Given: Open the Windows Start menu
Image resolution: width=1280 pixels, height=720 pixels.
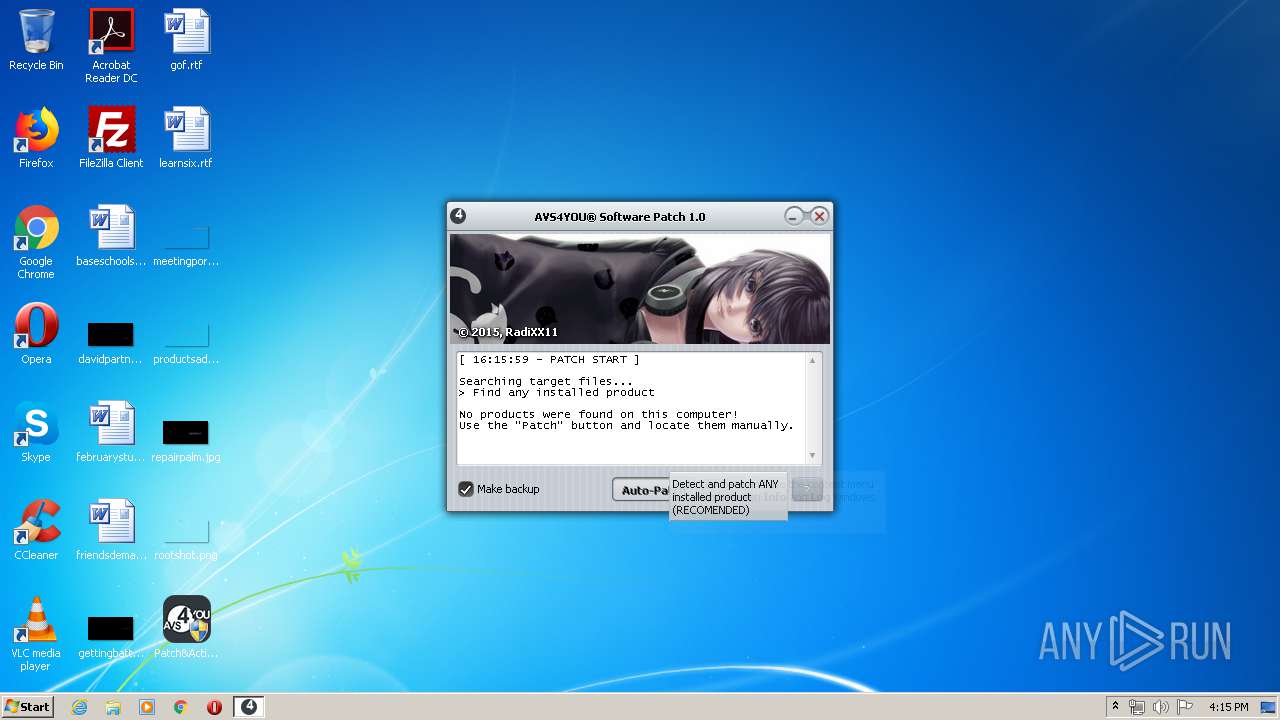Looking at the screenshot, I should click(x=27, y=707).
